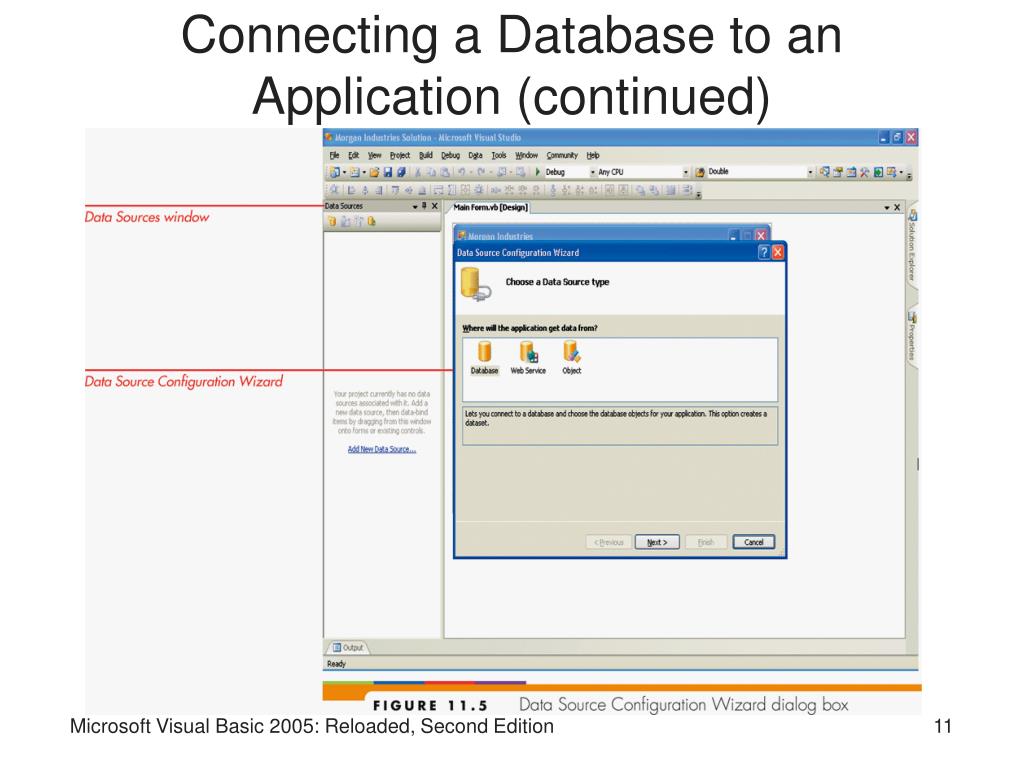This screenshot has height=768, width=1024.
Task: Open the Output tab at bottom
Action: (x=348, y=647)
